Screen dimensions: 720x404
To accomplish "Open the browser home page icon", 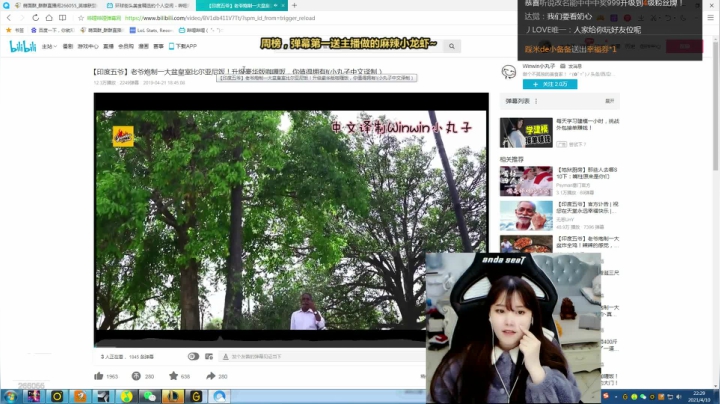I will pyautogui.click(x=49, y=18).
